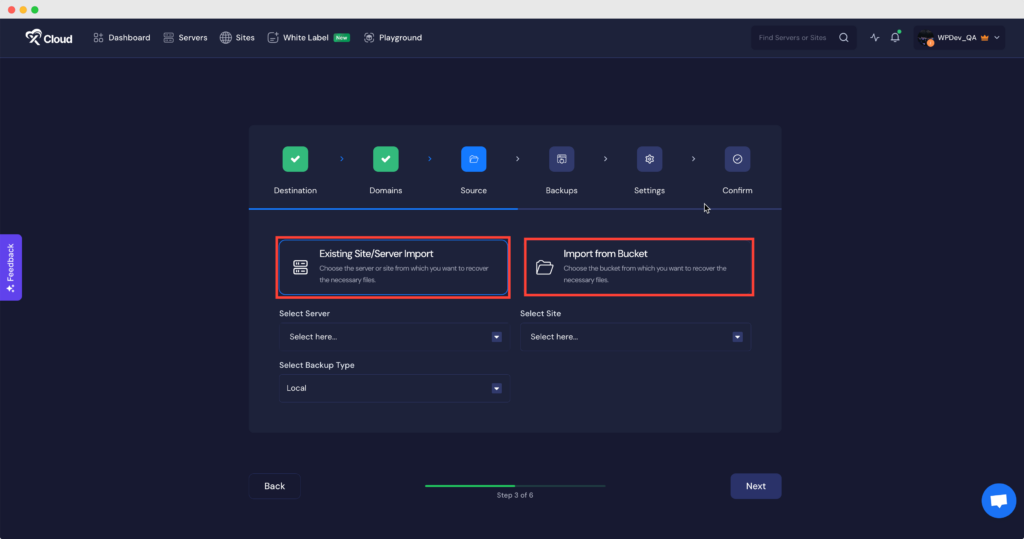Go to Servers in top navigation
Screen dimensions: 1024x539
coord(185,38)
